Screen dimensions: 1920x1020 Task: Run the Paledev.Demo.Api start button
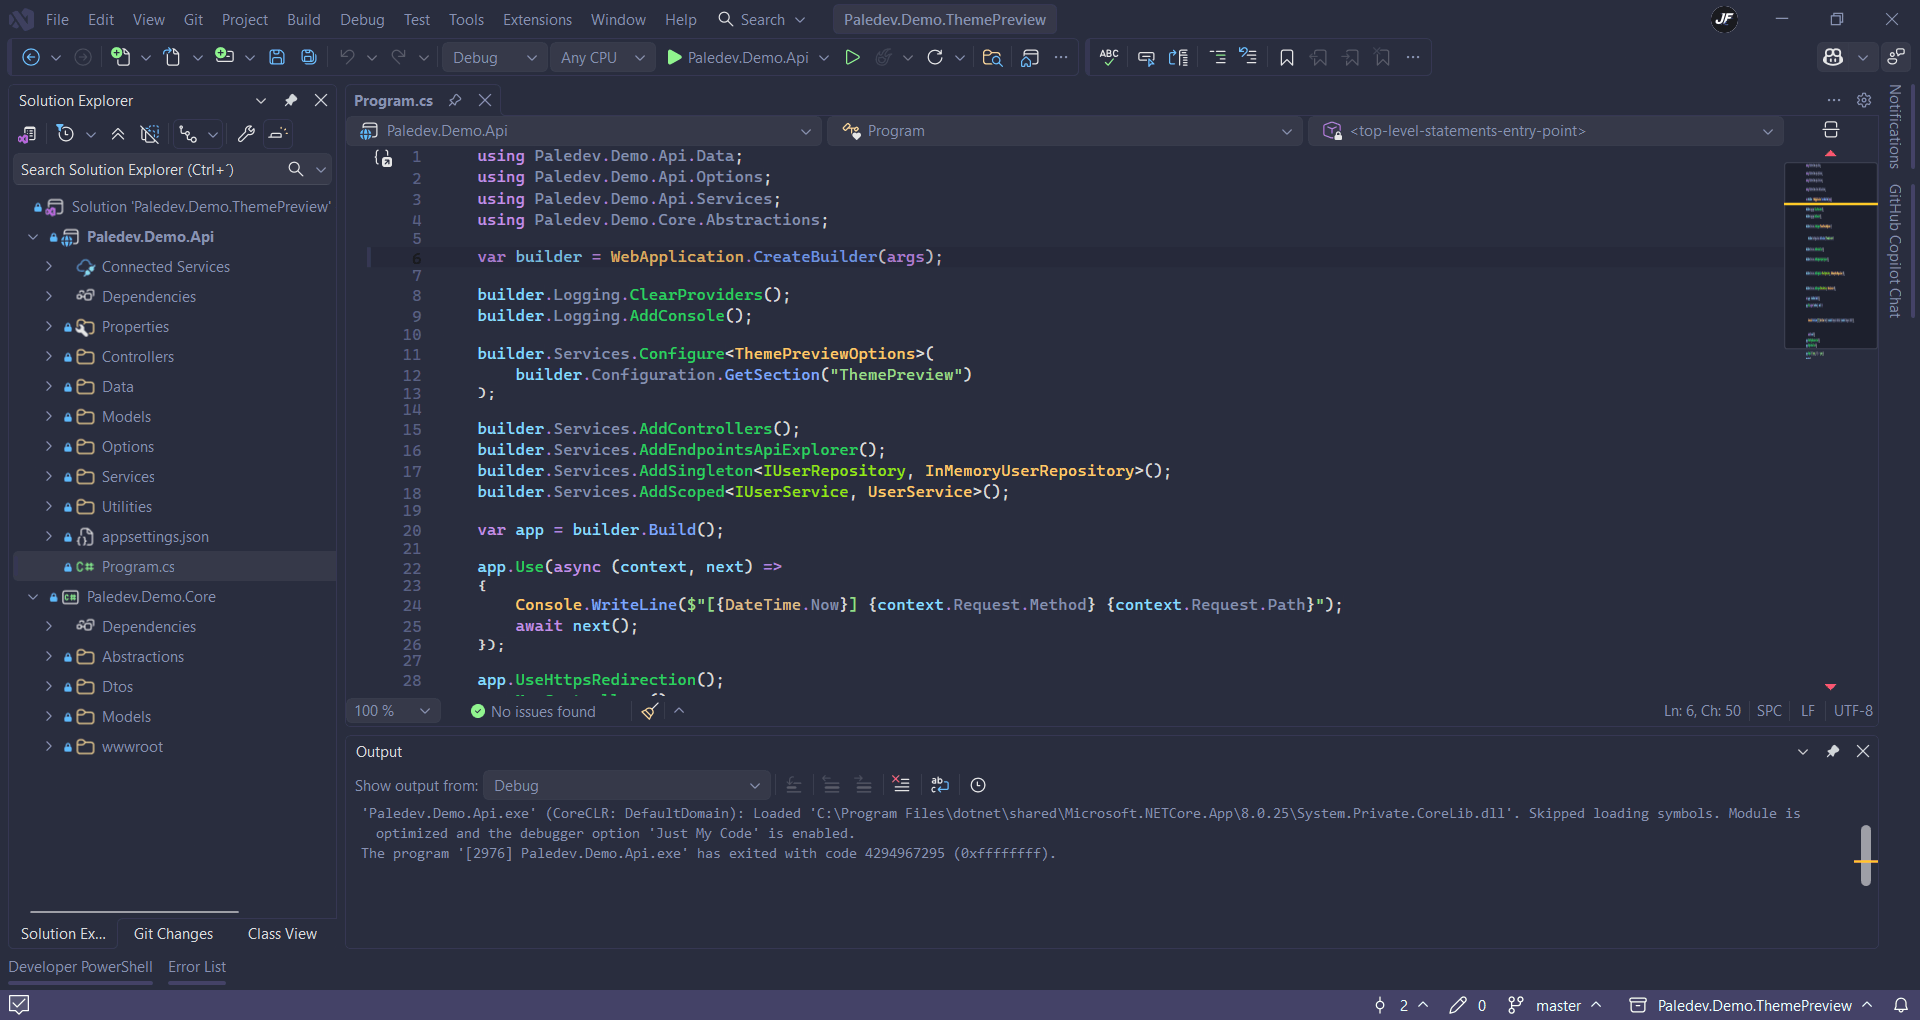(738, 58)
